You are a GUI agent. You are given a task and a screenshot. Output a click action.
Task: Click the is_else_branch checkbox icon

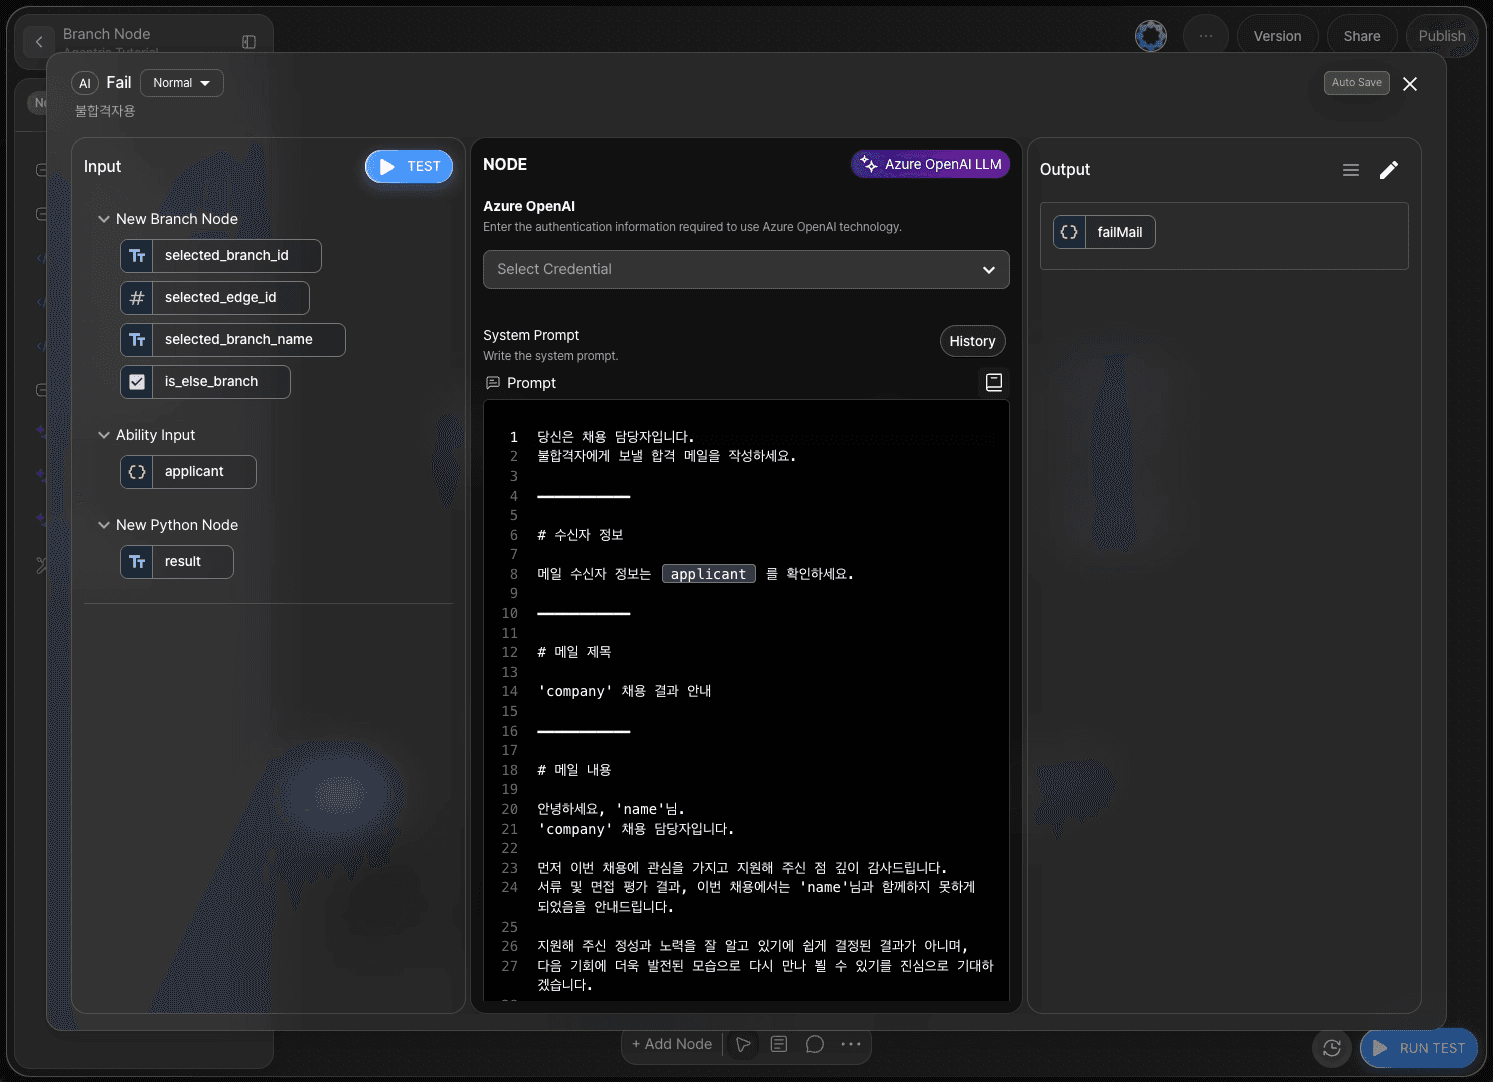click(137, 382)
